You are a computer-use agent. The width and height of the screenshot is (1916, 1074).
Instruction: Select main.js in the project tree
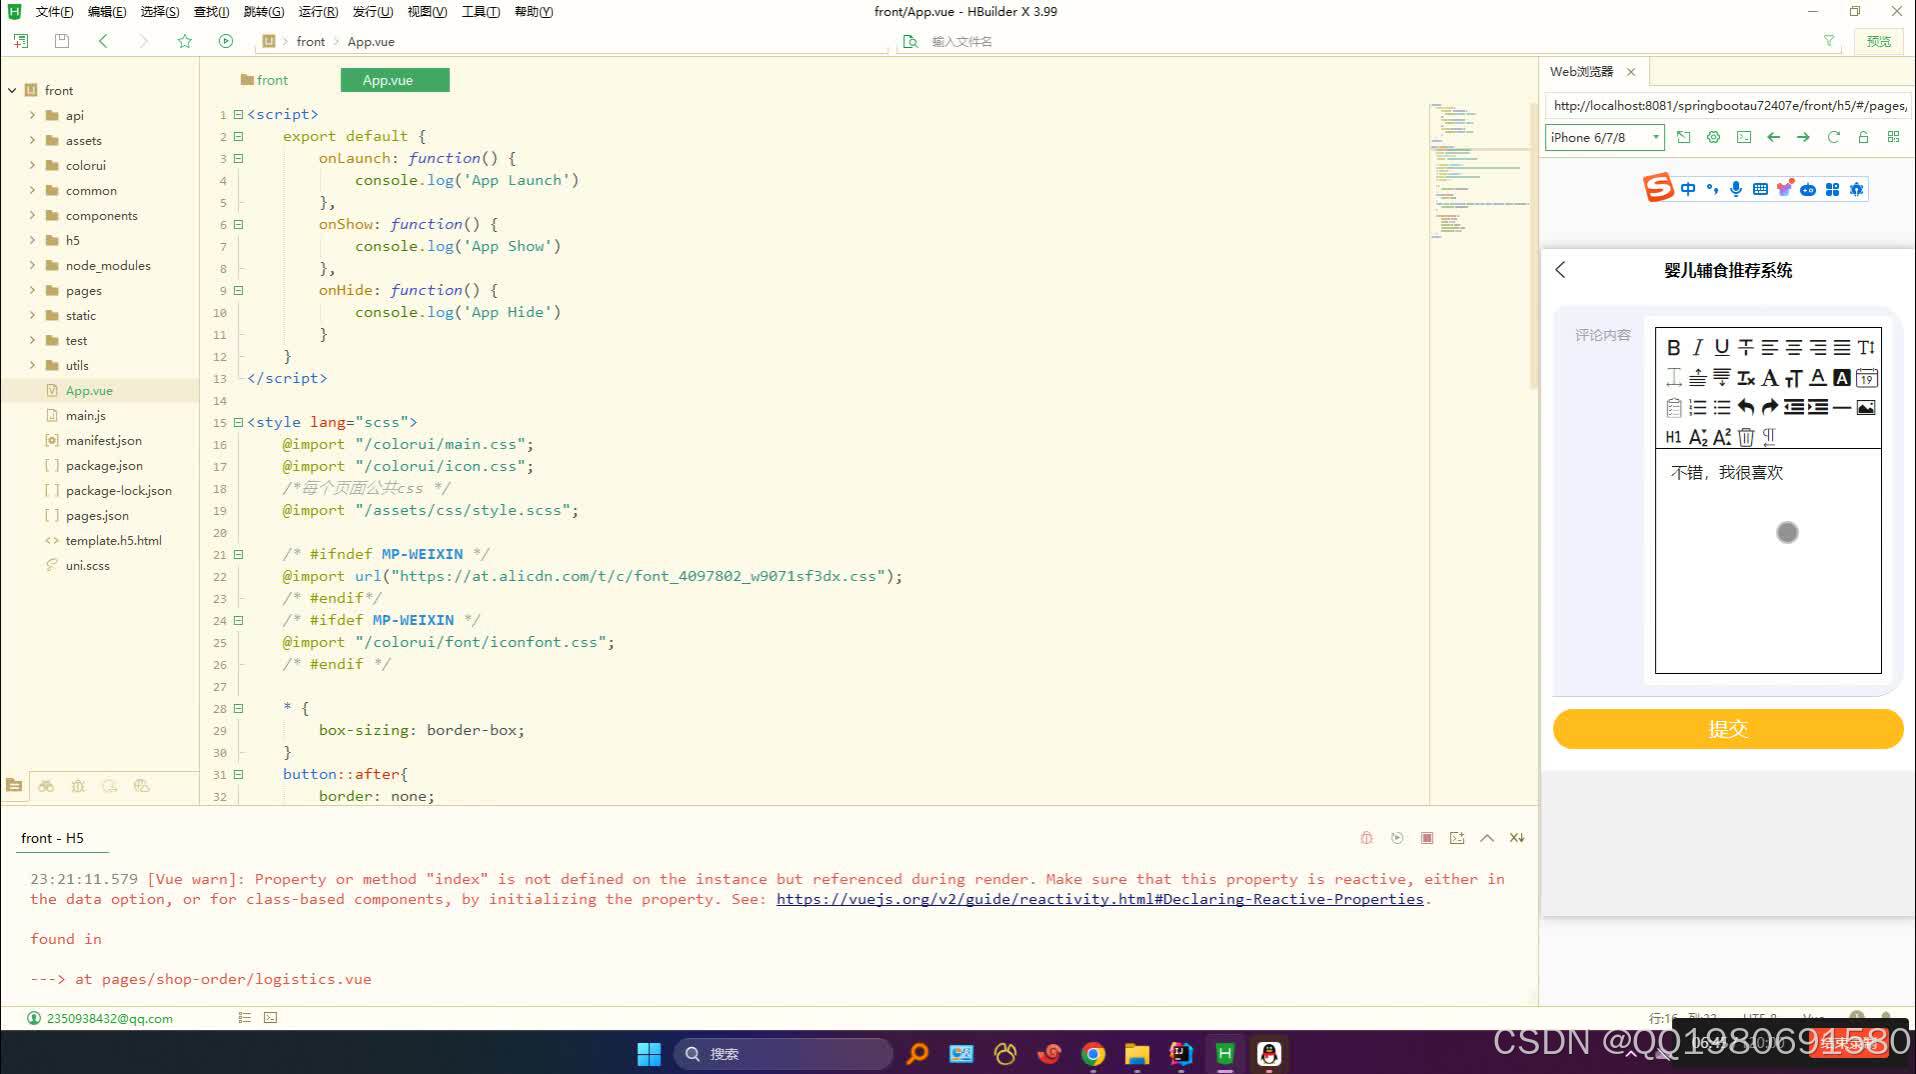[x=86, y=415]
